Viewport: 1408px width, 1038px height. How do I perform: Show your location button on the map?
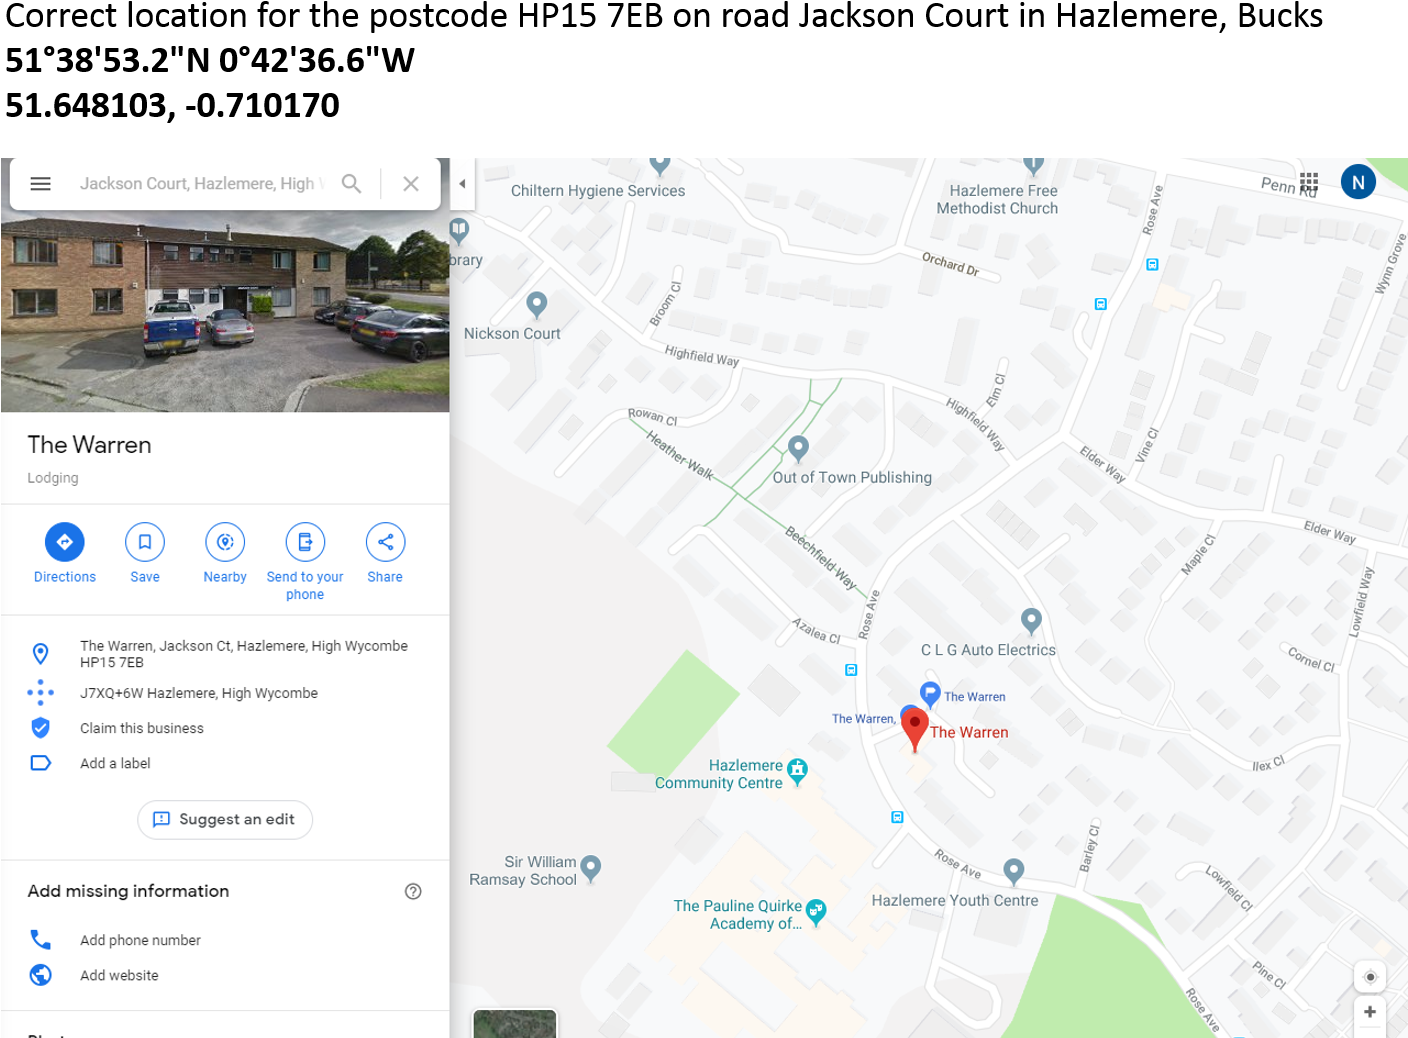click(1370, 976)
